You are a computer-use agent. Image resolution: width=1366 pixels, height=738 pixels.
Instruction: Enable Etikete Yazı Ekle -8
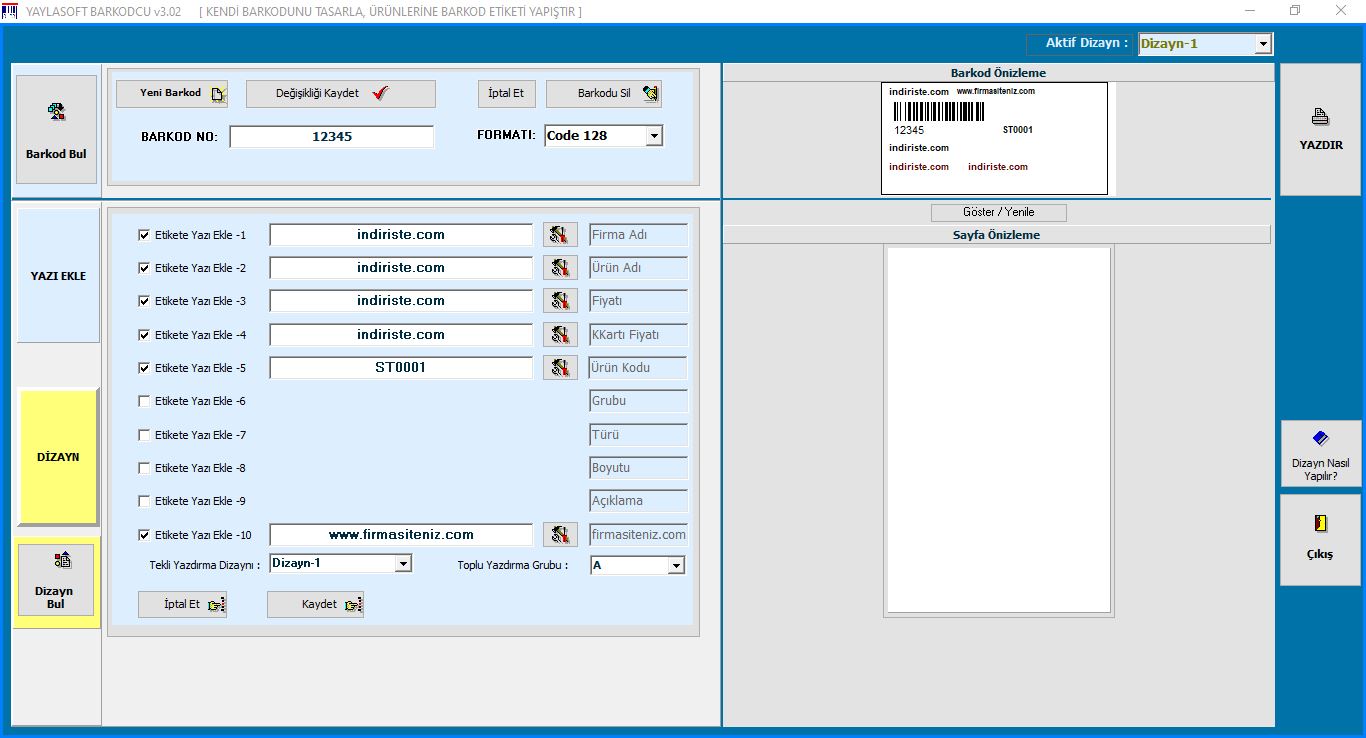tap(144, 468)
